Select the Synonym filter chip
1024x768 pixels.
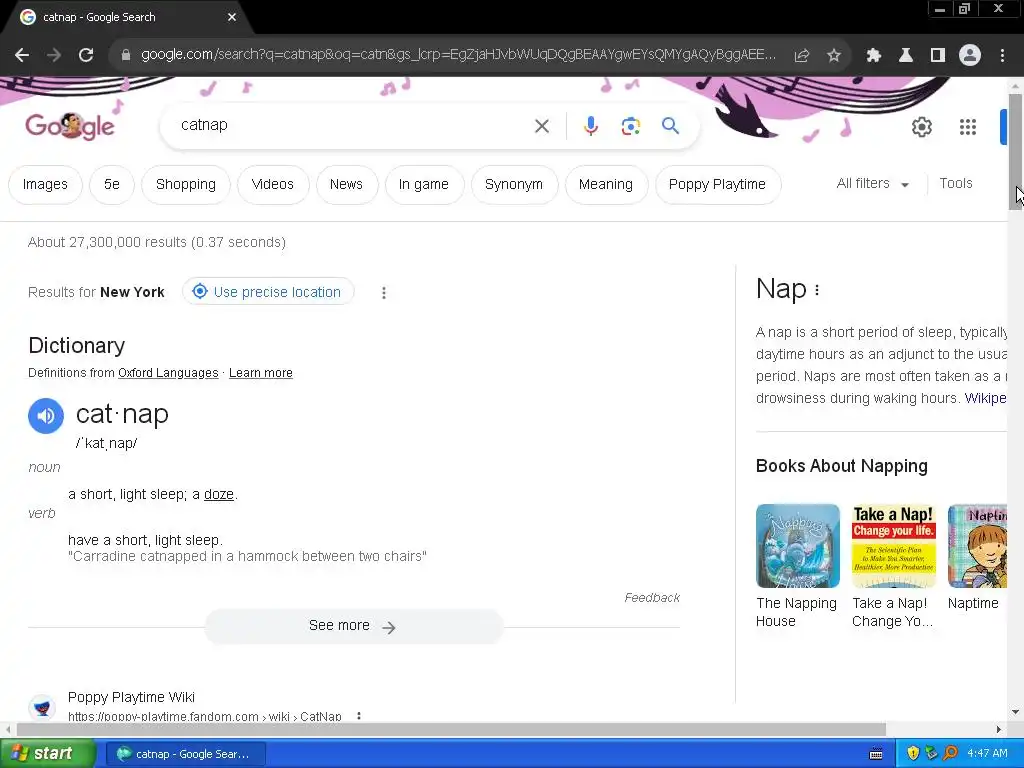pyautogui.click(x=514, y=185)
